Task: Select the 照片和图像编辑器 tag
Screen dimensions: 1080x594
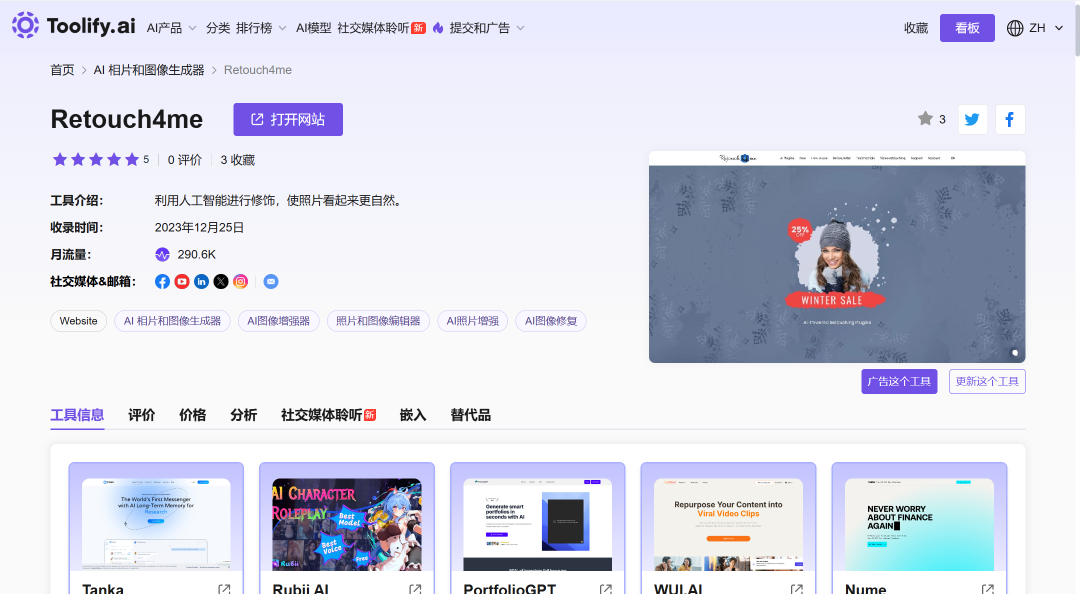Action: [378, 321]
